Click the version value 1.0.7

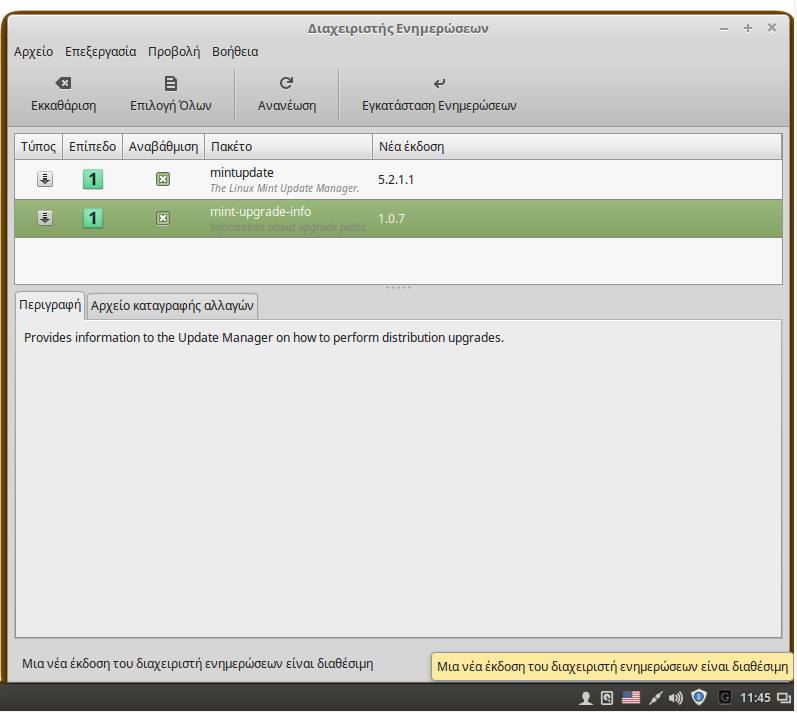pos(391,219)
